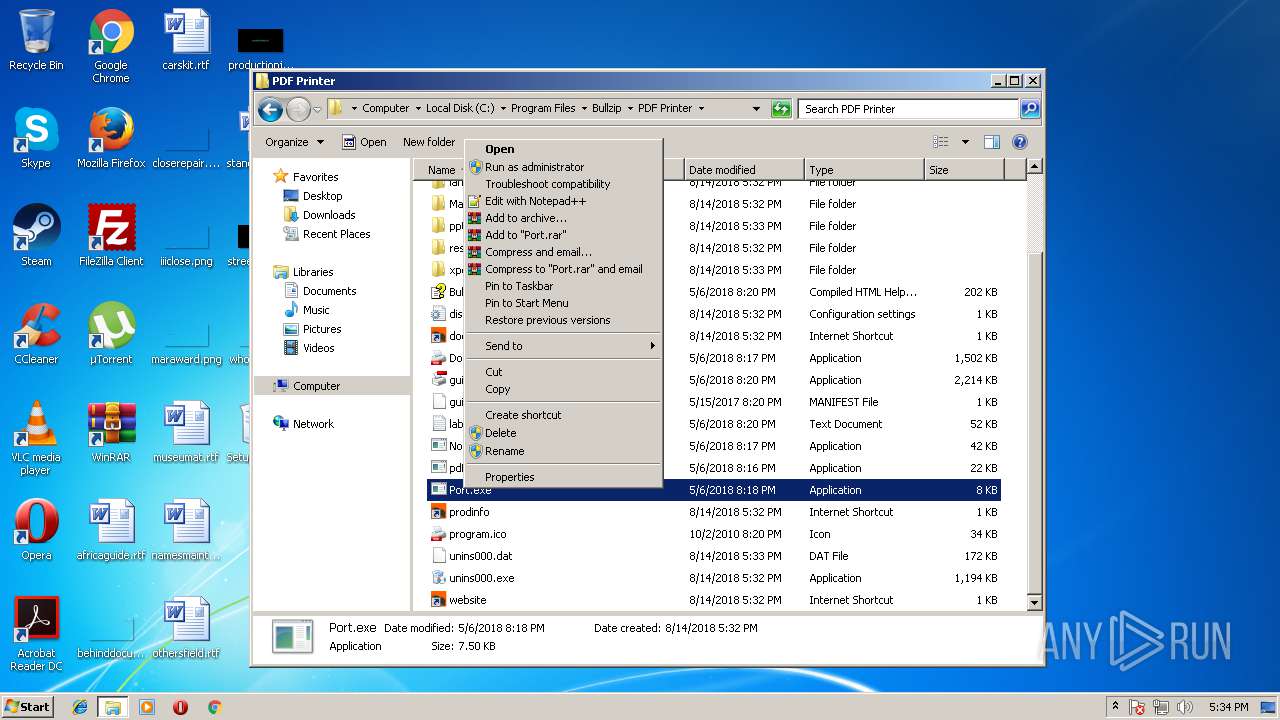Open the Explorer help question mark icon
The height and width of the screenshot is (720, 1280).
coord(1020,142)
